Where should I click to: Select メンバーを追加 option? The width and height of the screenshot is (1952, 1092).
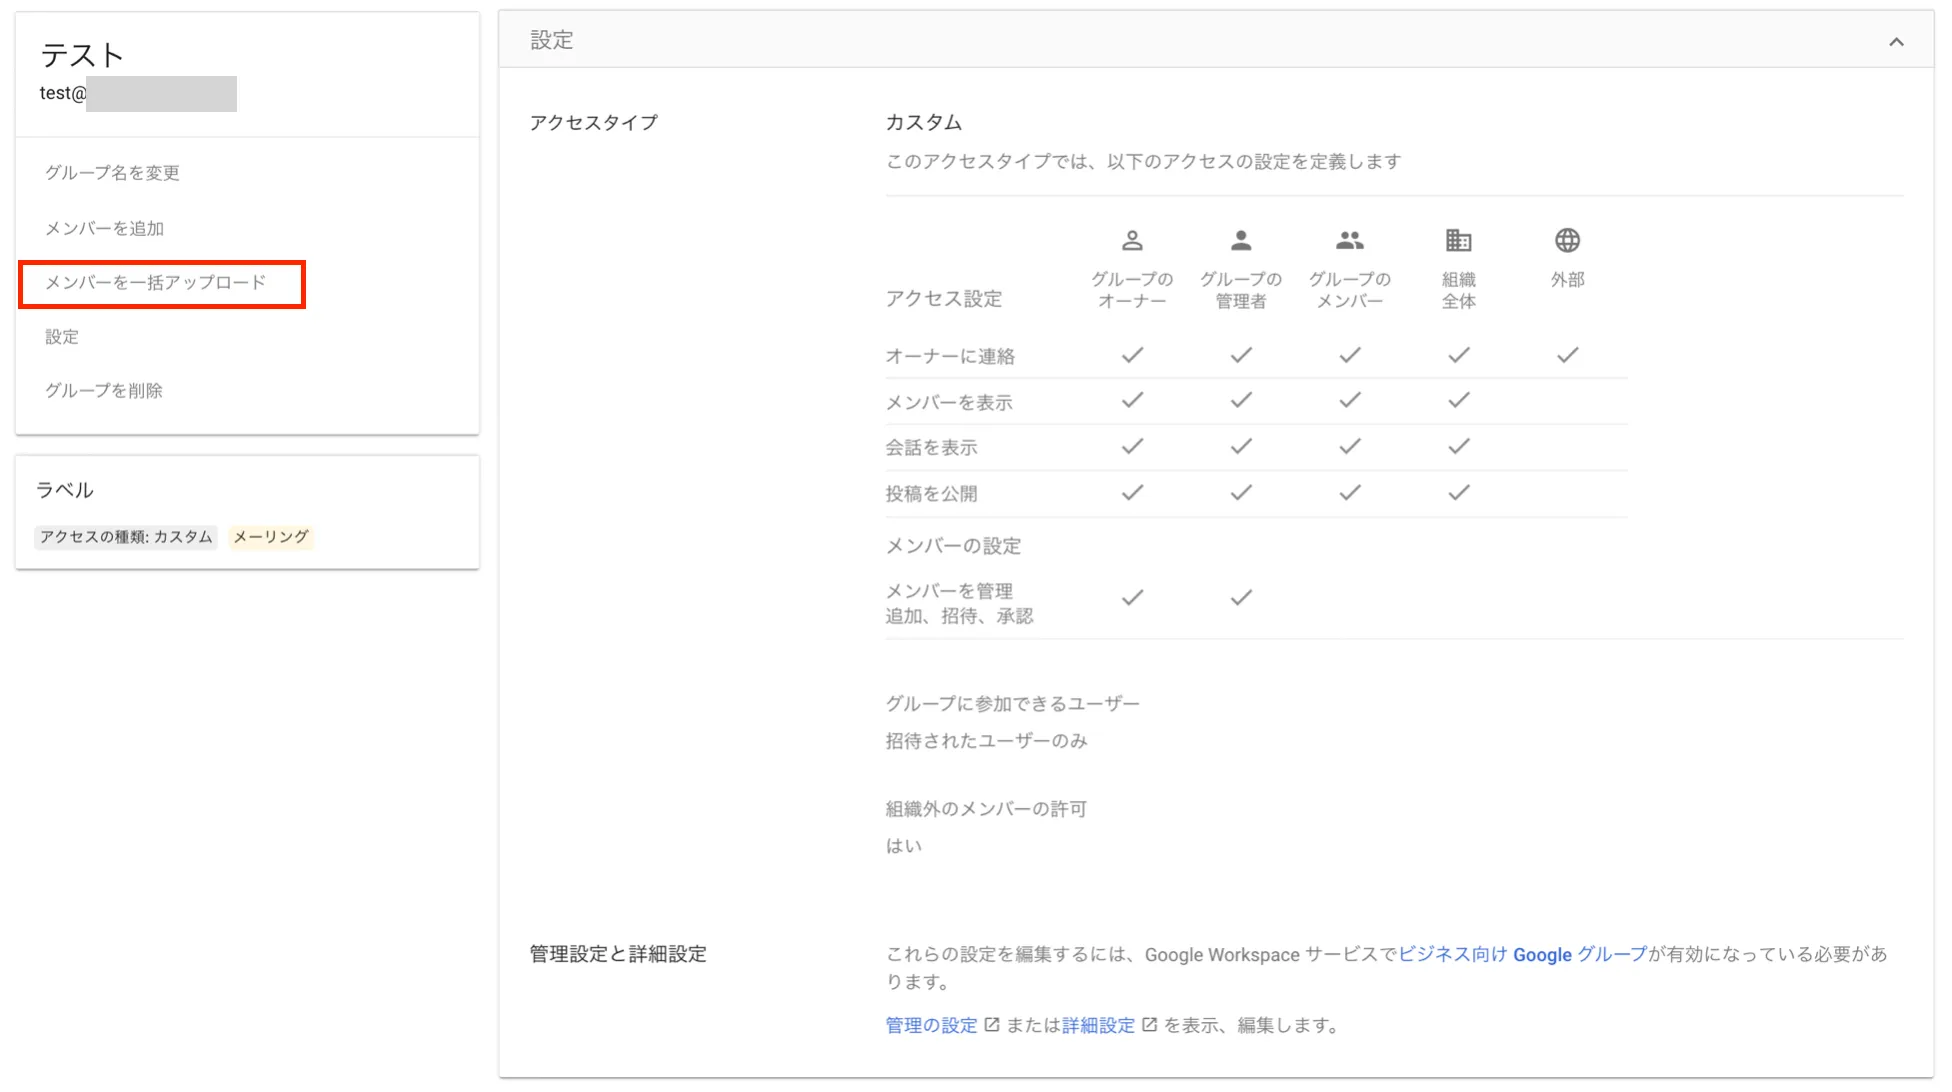tap(104, 228)
